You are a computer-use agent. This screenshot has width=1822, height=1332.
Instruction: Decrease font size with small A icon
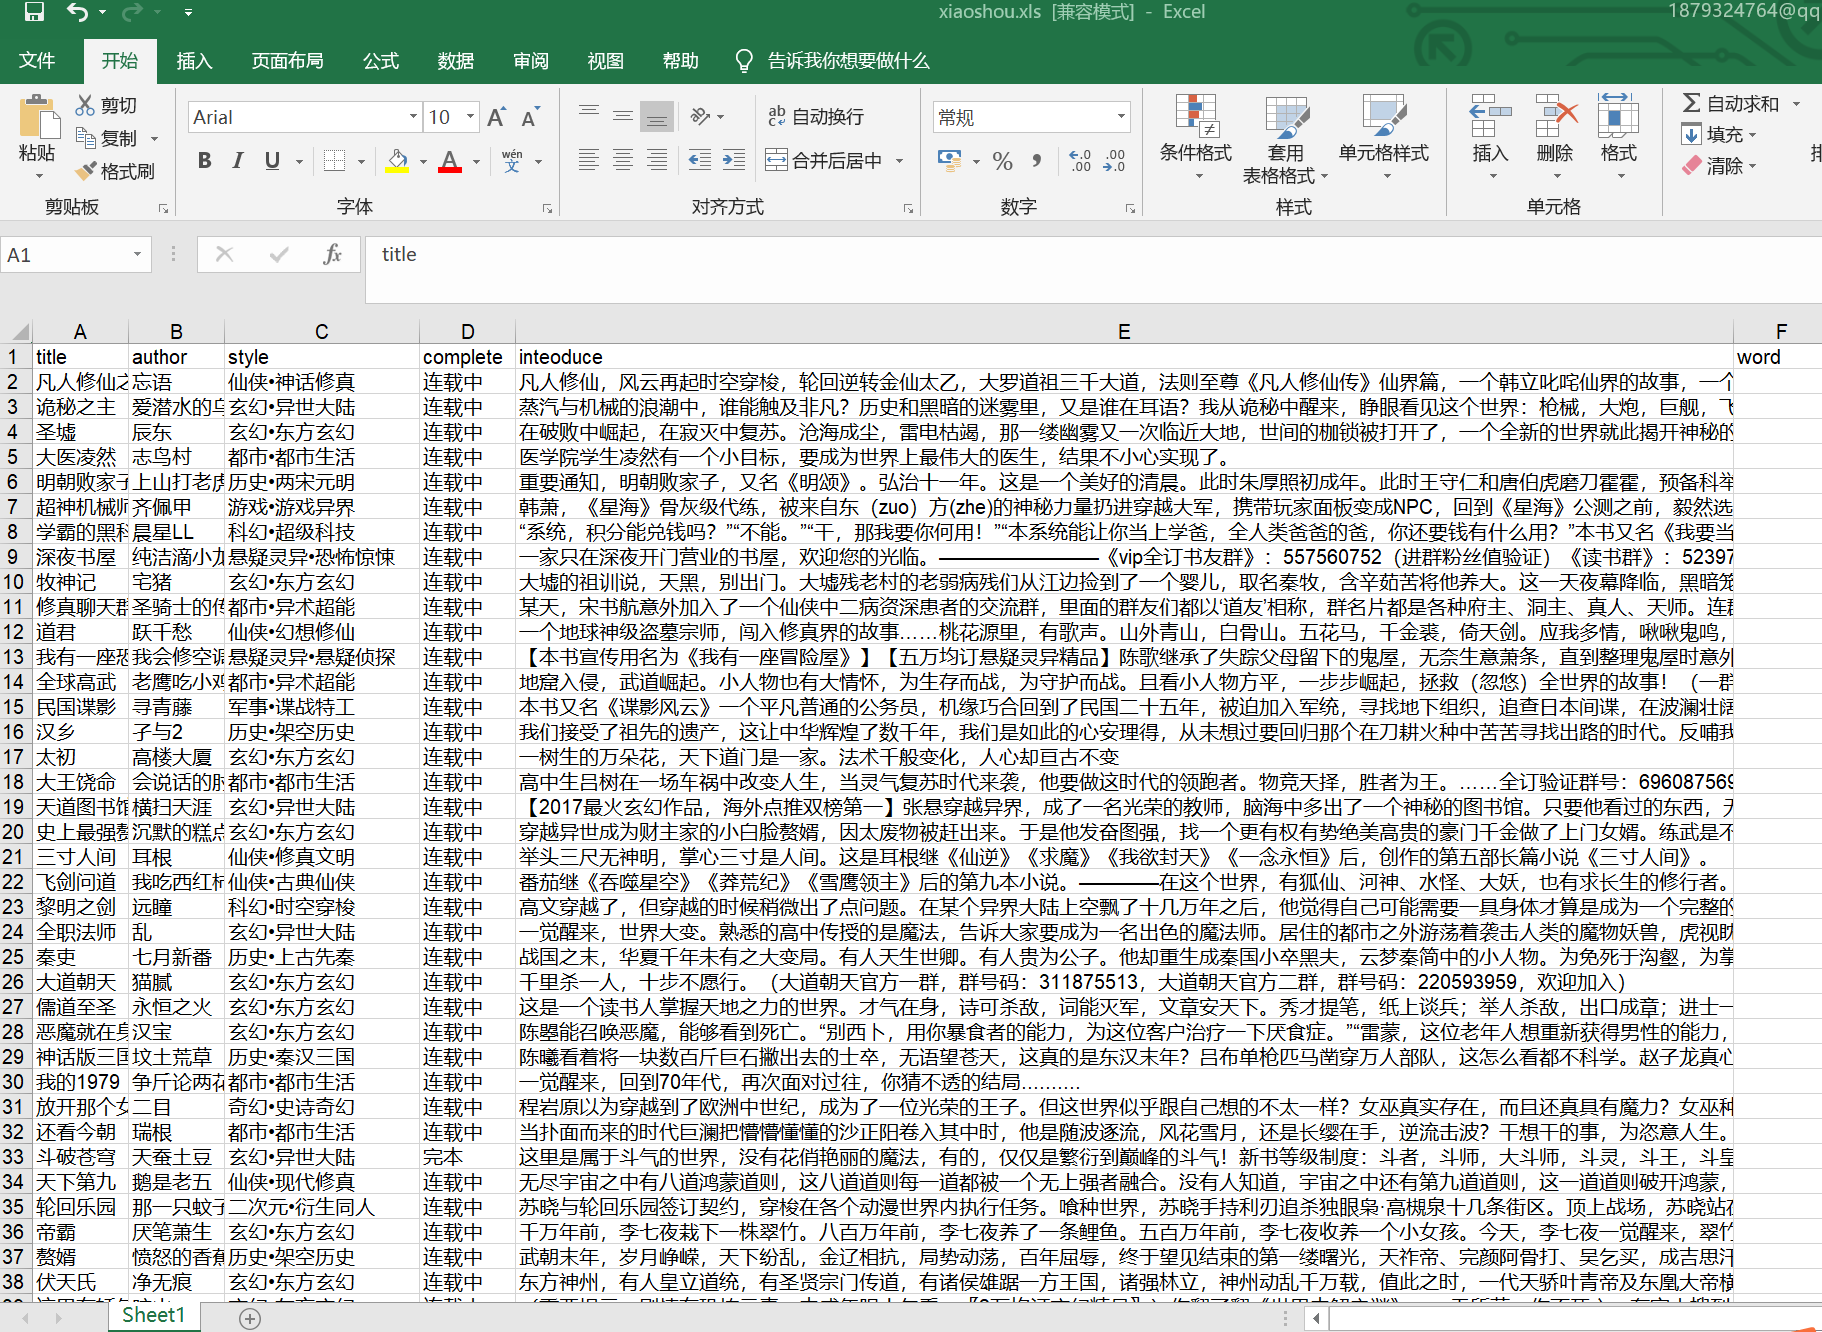tap(530, 117)
